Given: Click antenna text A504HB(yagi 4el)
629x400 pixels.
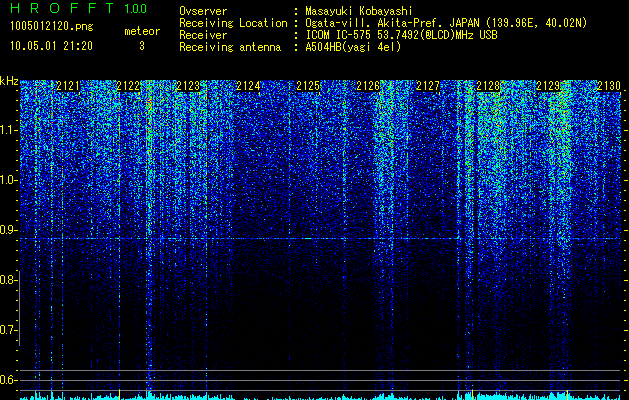Looking at the screenshot, I should point(353,47).
